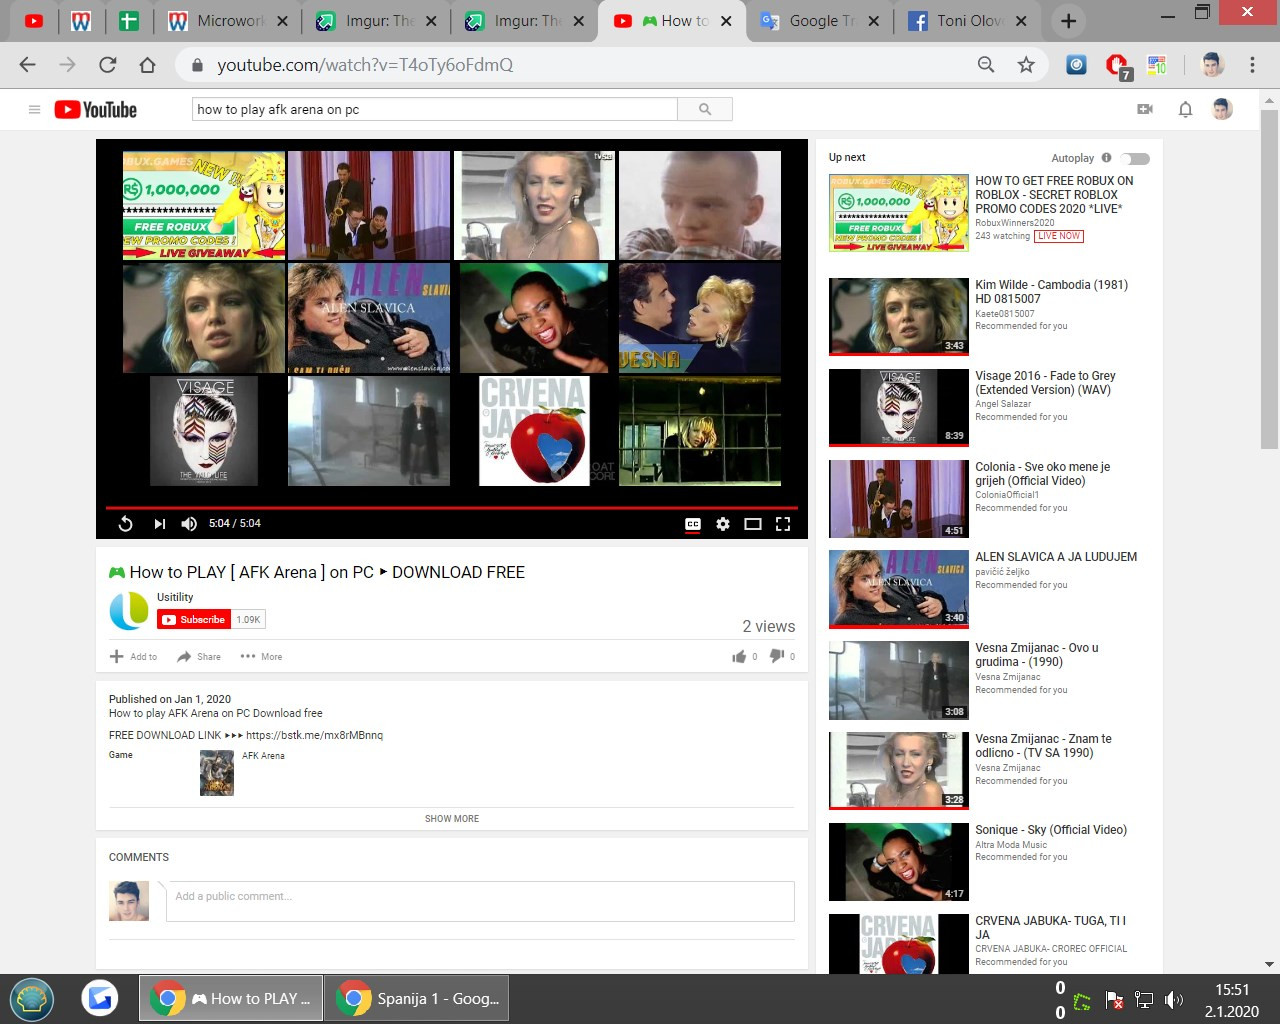Open the create video camera icon
Screen dimensions: 1280x1024
tap(1145, 109)
